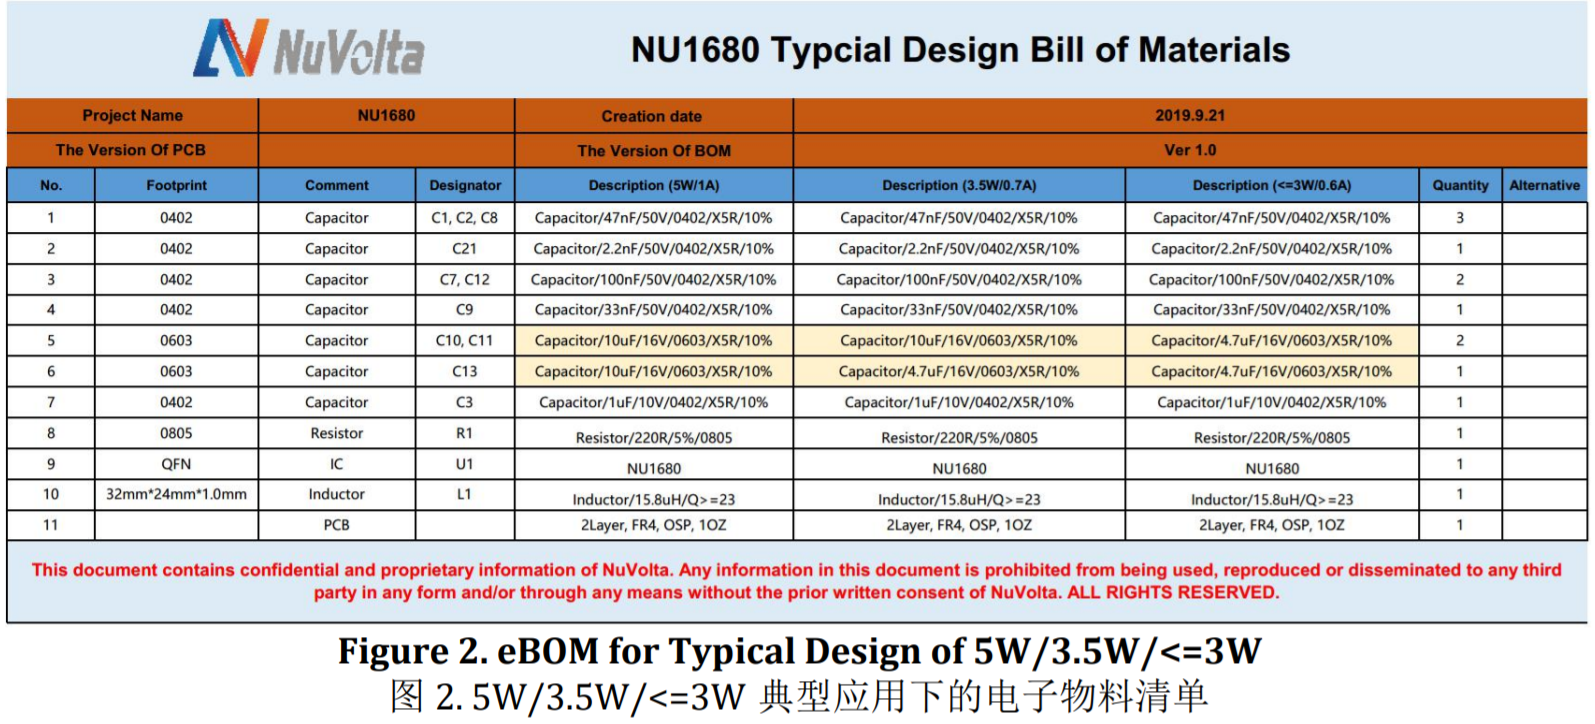Viewport: 1595px width, 724px height.
Task: Click row number '11'
Action: click(51, 525)
